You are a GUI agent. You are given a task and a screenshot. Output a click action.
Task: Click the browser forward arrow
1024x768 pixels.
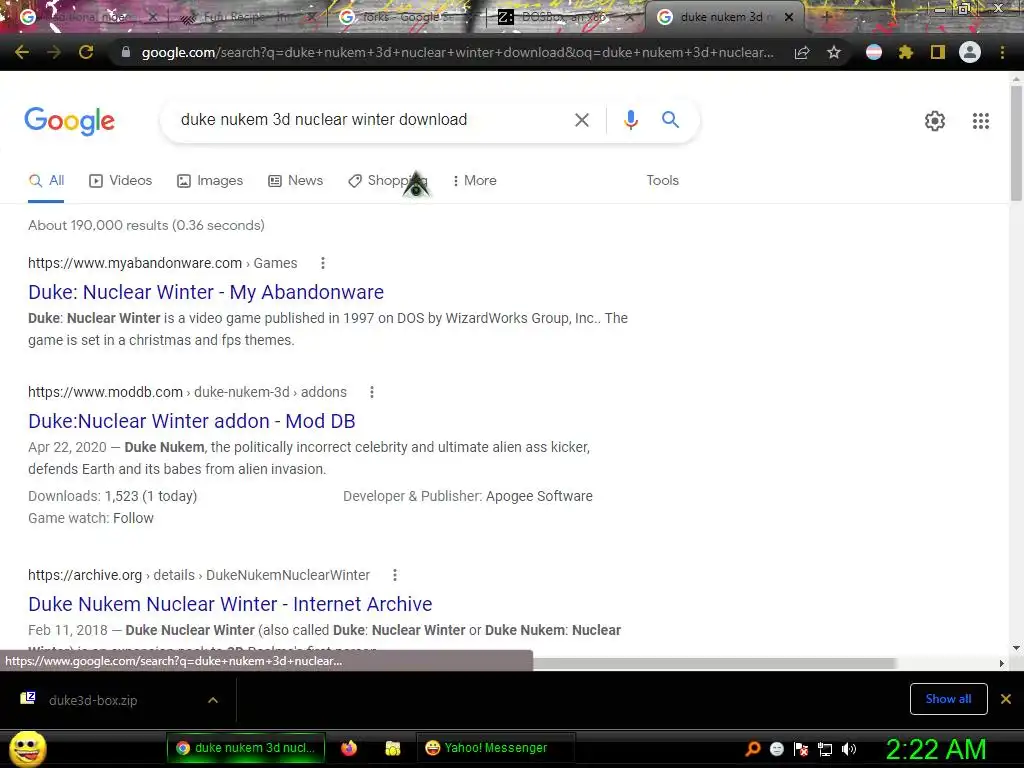(x=54, y=52)
